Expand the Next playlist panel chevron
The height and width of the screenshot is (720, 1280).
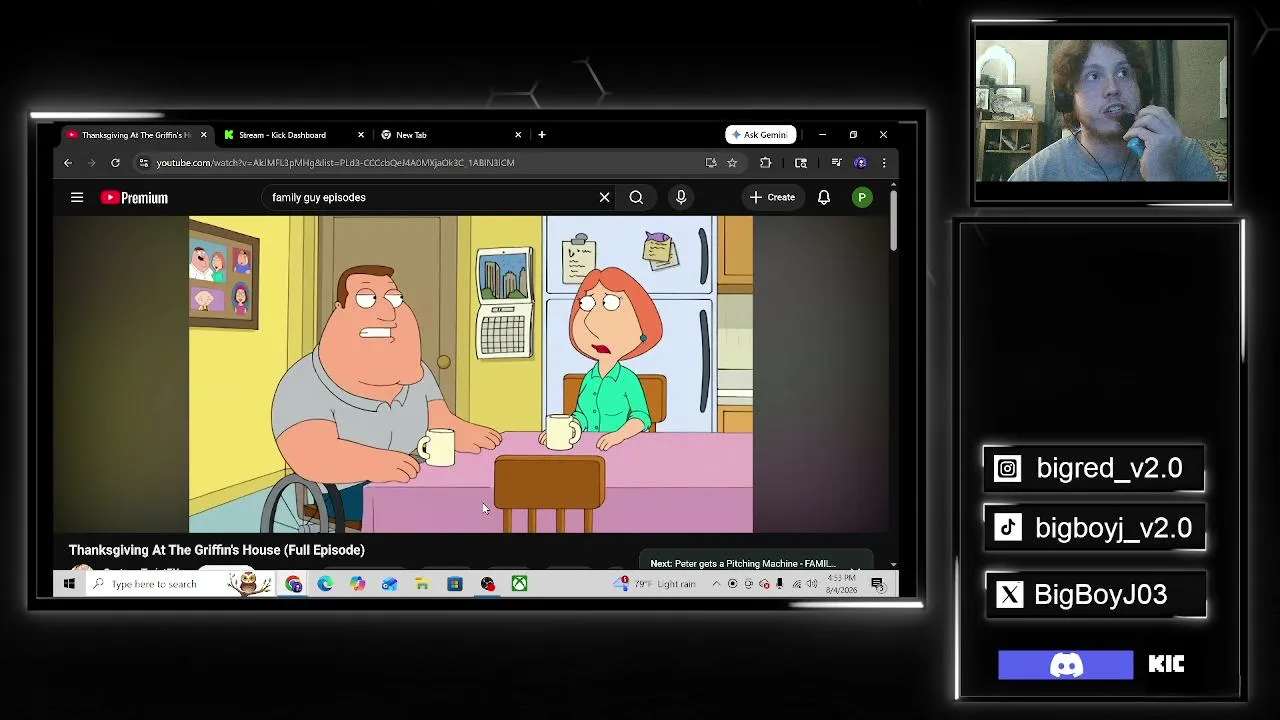point(855,570)
